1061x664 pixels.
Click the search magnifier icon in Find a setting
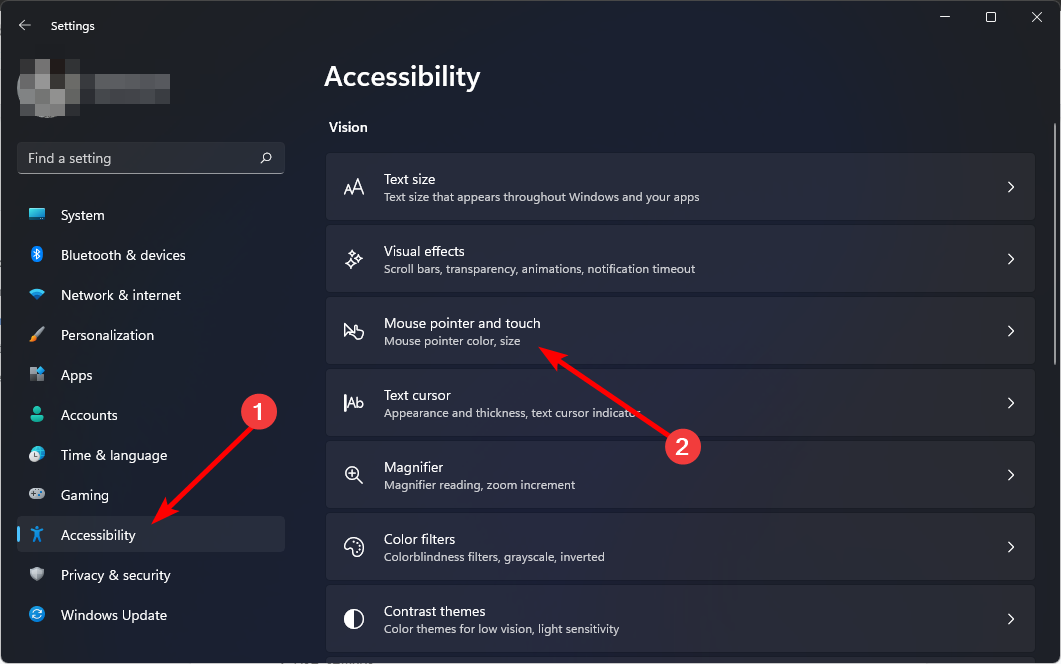pos(266,158)
